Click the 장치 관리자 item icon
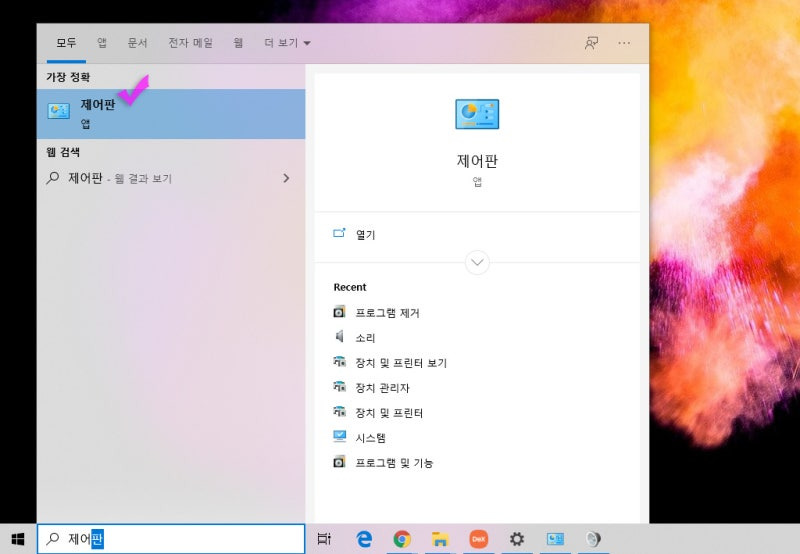The width and height of the screenshot is (800, 554). coord(339,387)
